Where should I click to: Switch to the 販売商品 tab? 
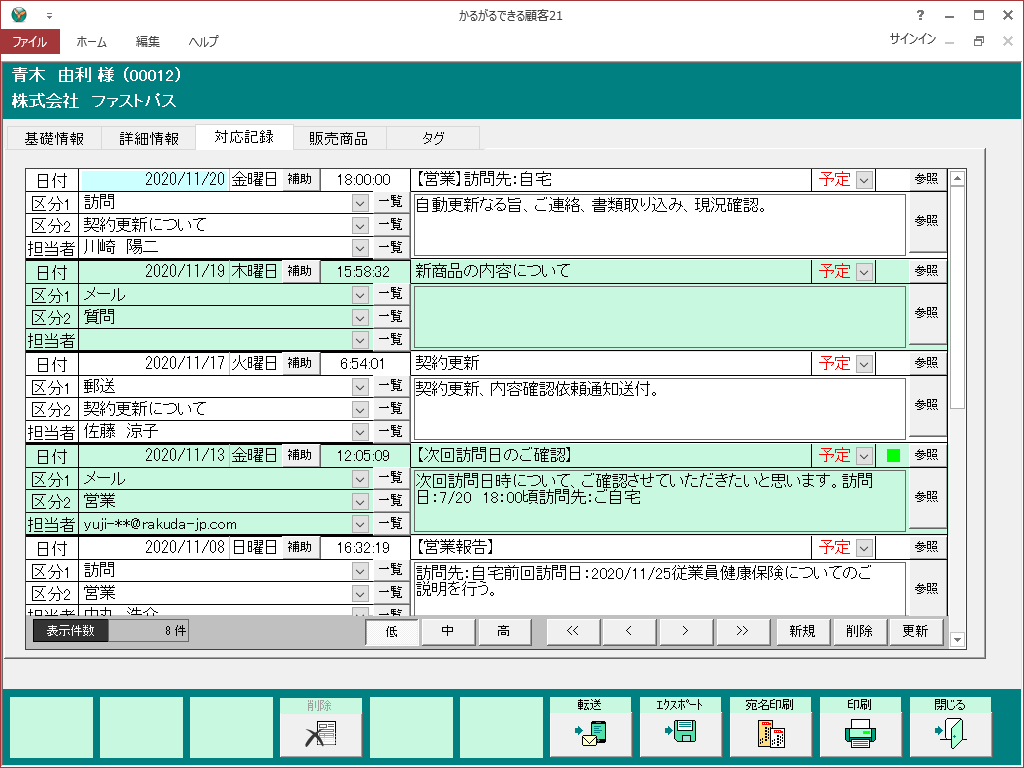338,138
